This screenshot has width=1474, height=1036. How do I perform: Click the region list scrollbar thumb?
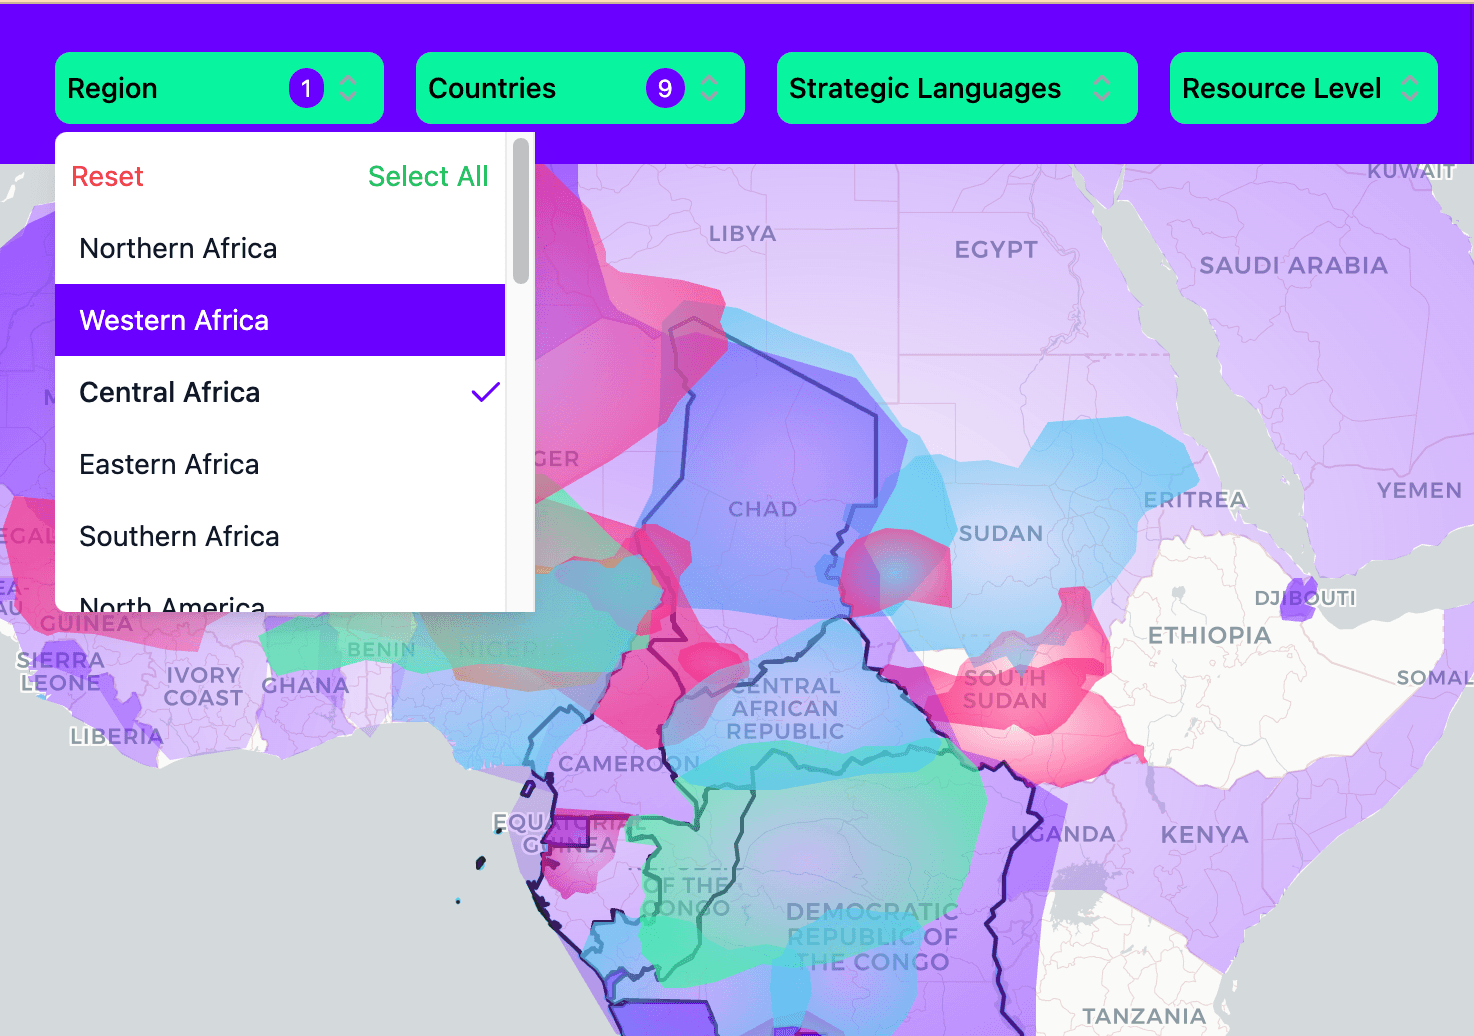[x=520, y=211]
